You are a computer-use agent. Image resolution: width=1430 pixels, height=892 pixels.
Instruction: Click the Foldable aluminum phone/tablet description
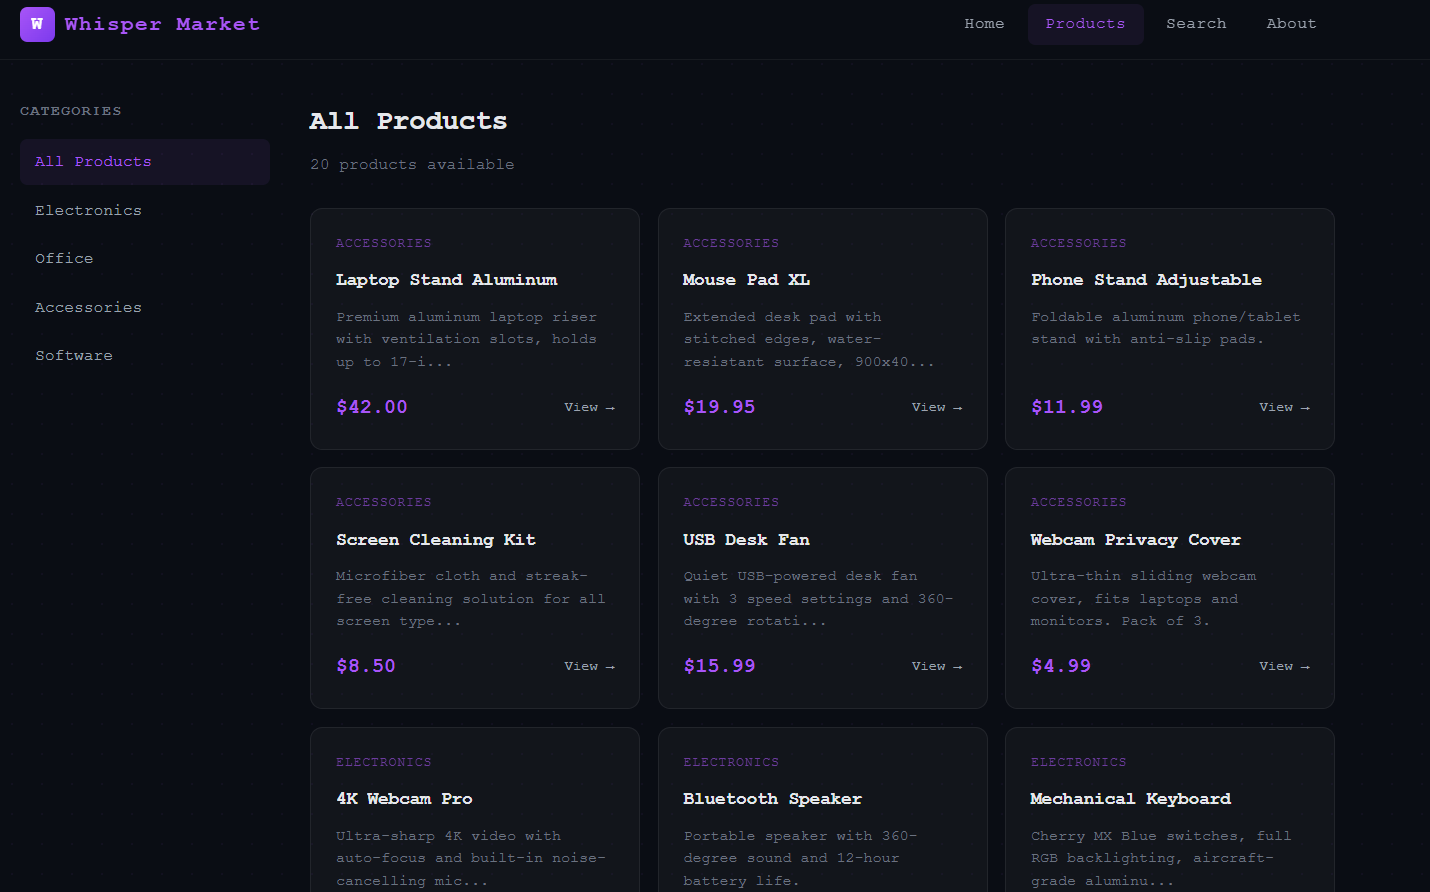click(1166, 328)
